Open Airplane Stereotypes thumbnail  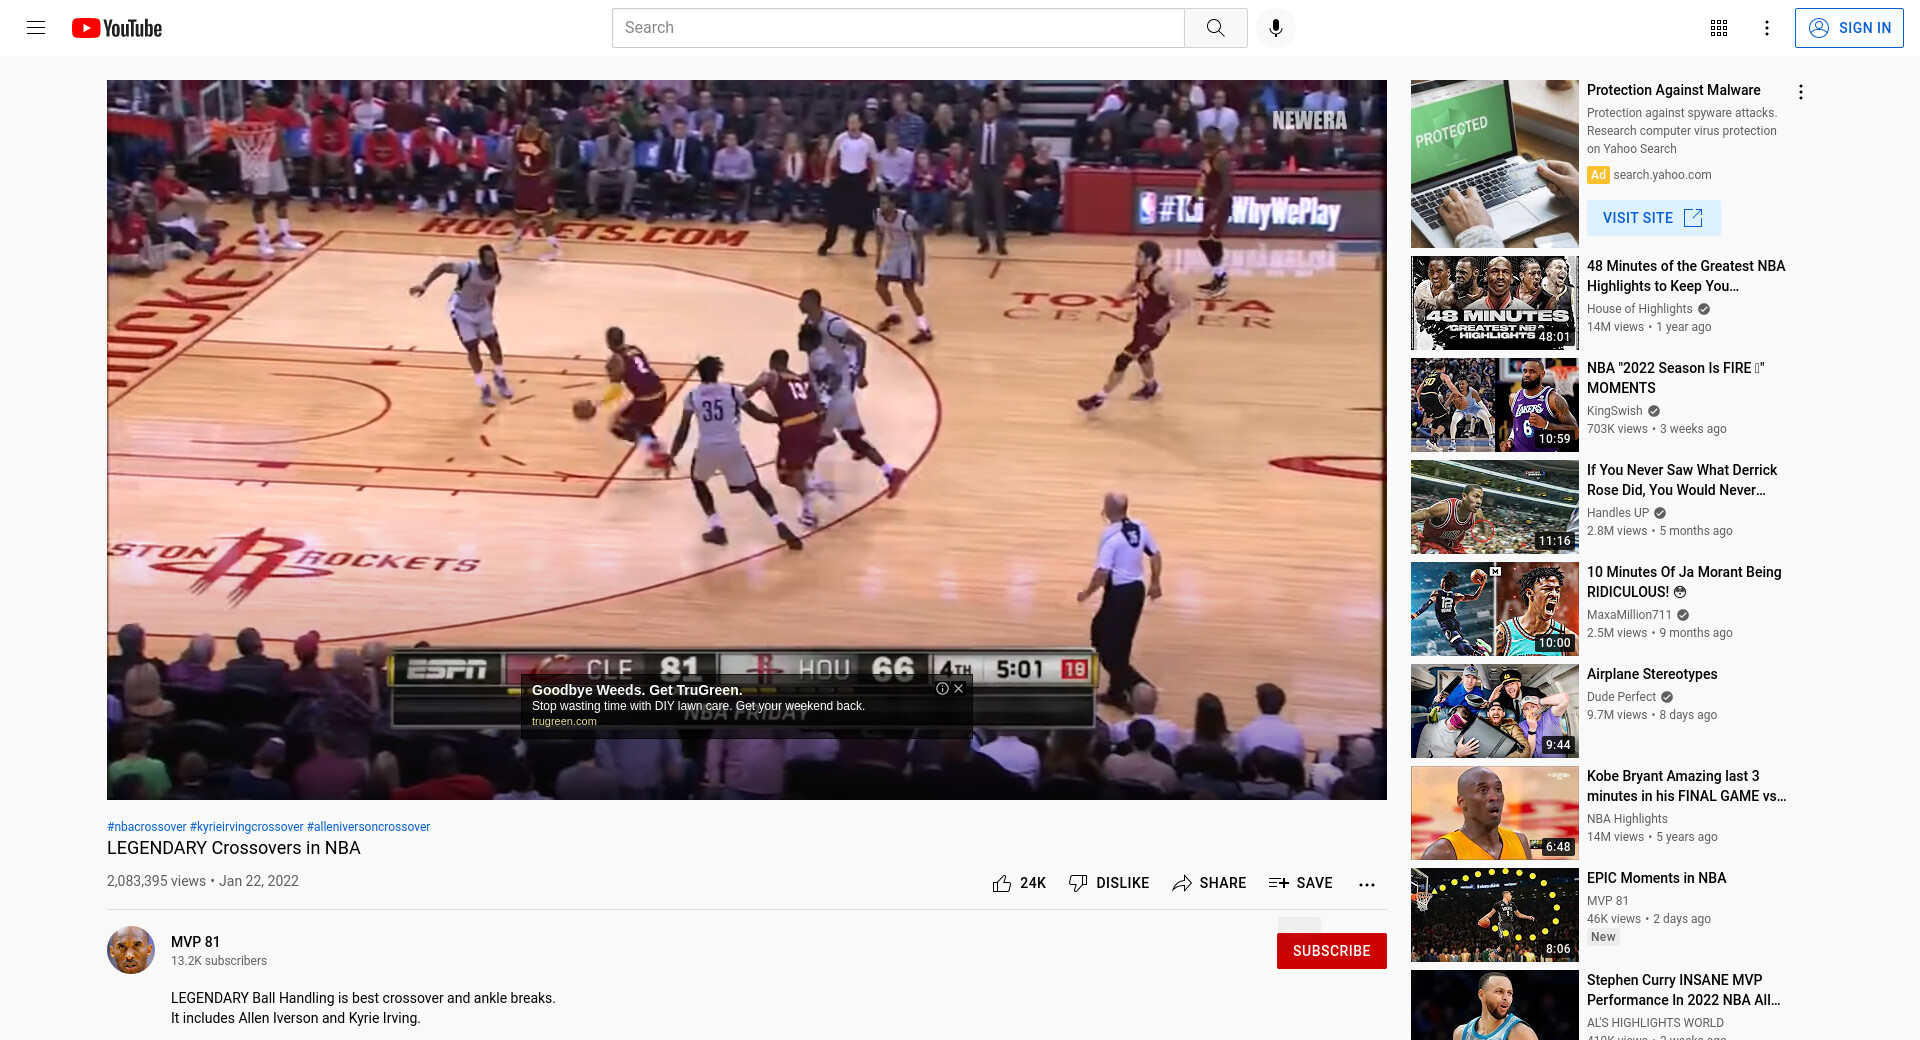(1494, 711)
